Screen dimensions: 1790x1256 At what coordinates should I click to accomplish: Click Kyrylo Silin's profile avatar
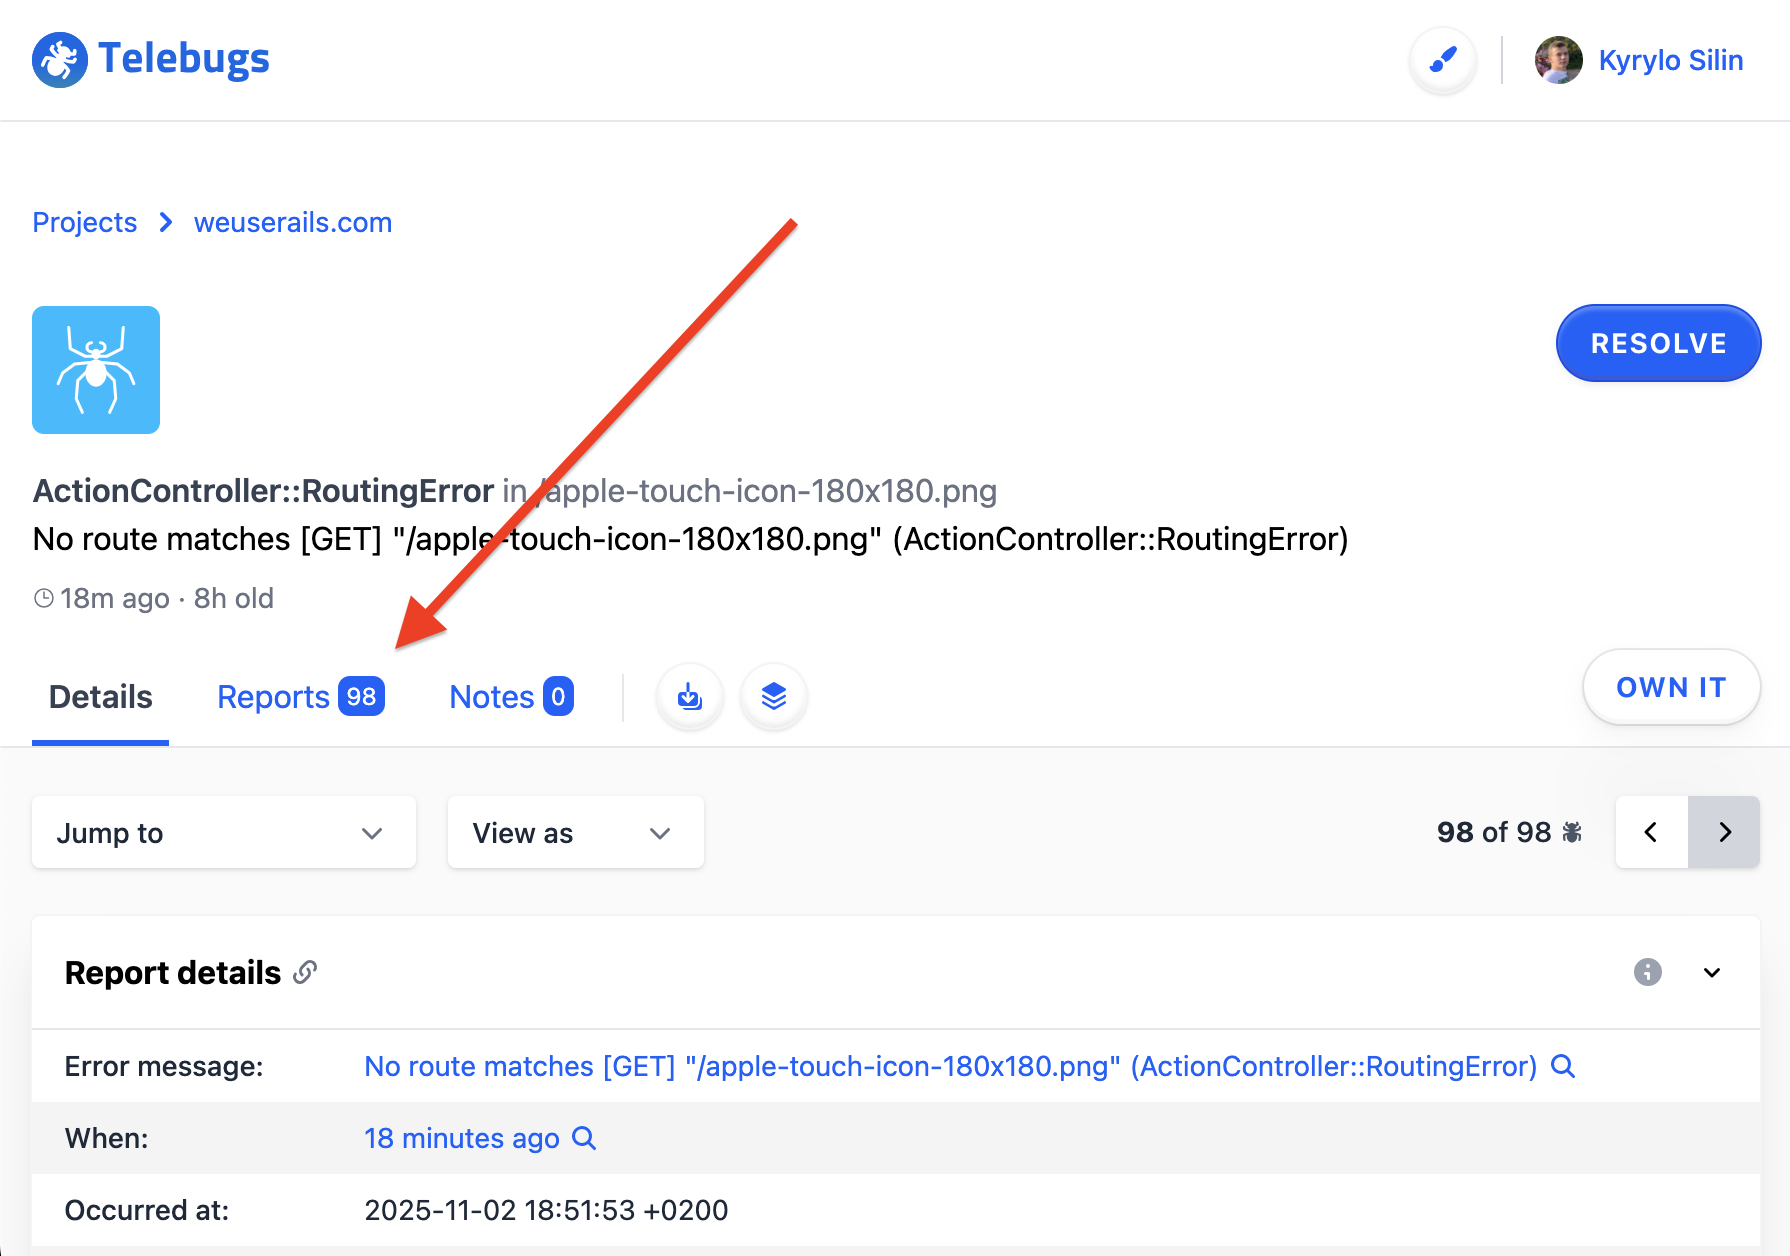[1558, 60]
